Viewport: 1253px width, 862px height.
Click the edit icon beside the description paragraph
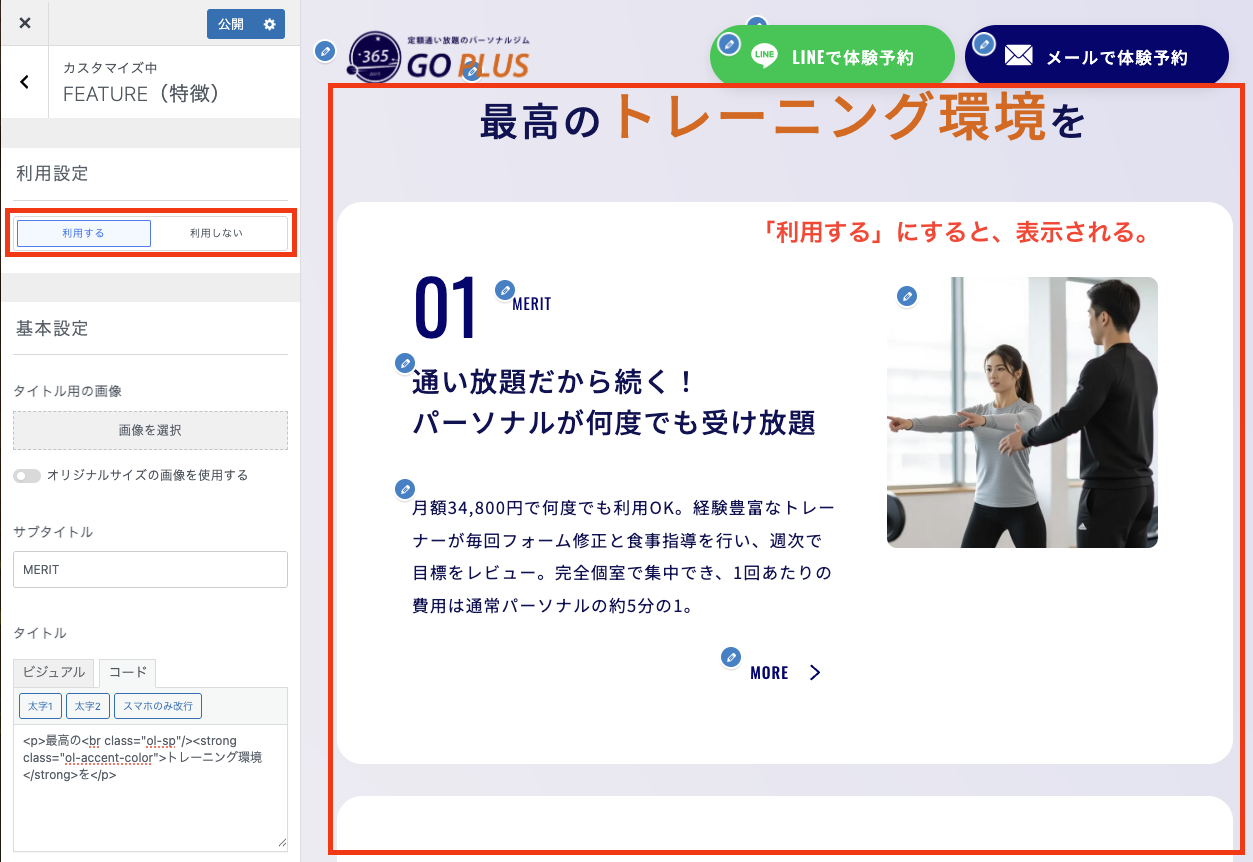(x=405, y=489)
